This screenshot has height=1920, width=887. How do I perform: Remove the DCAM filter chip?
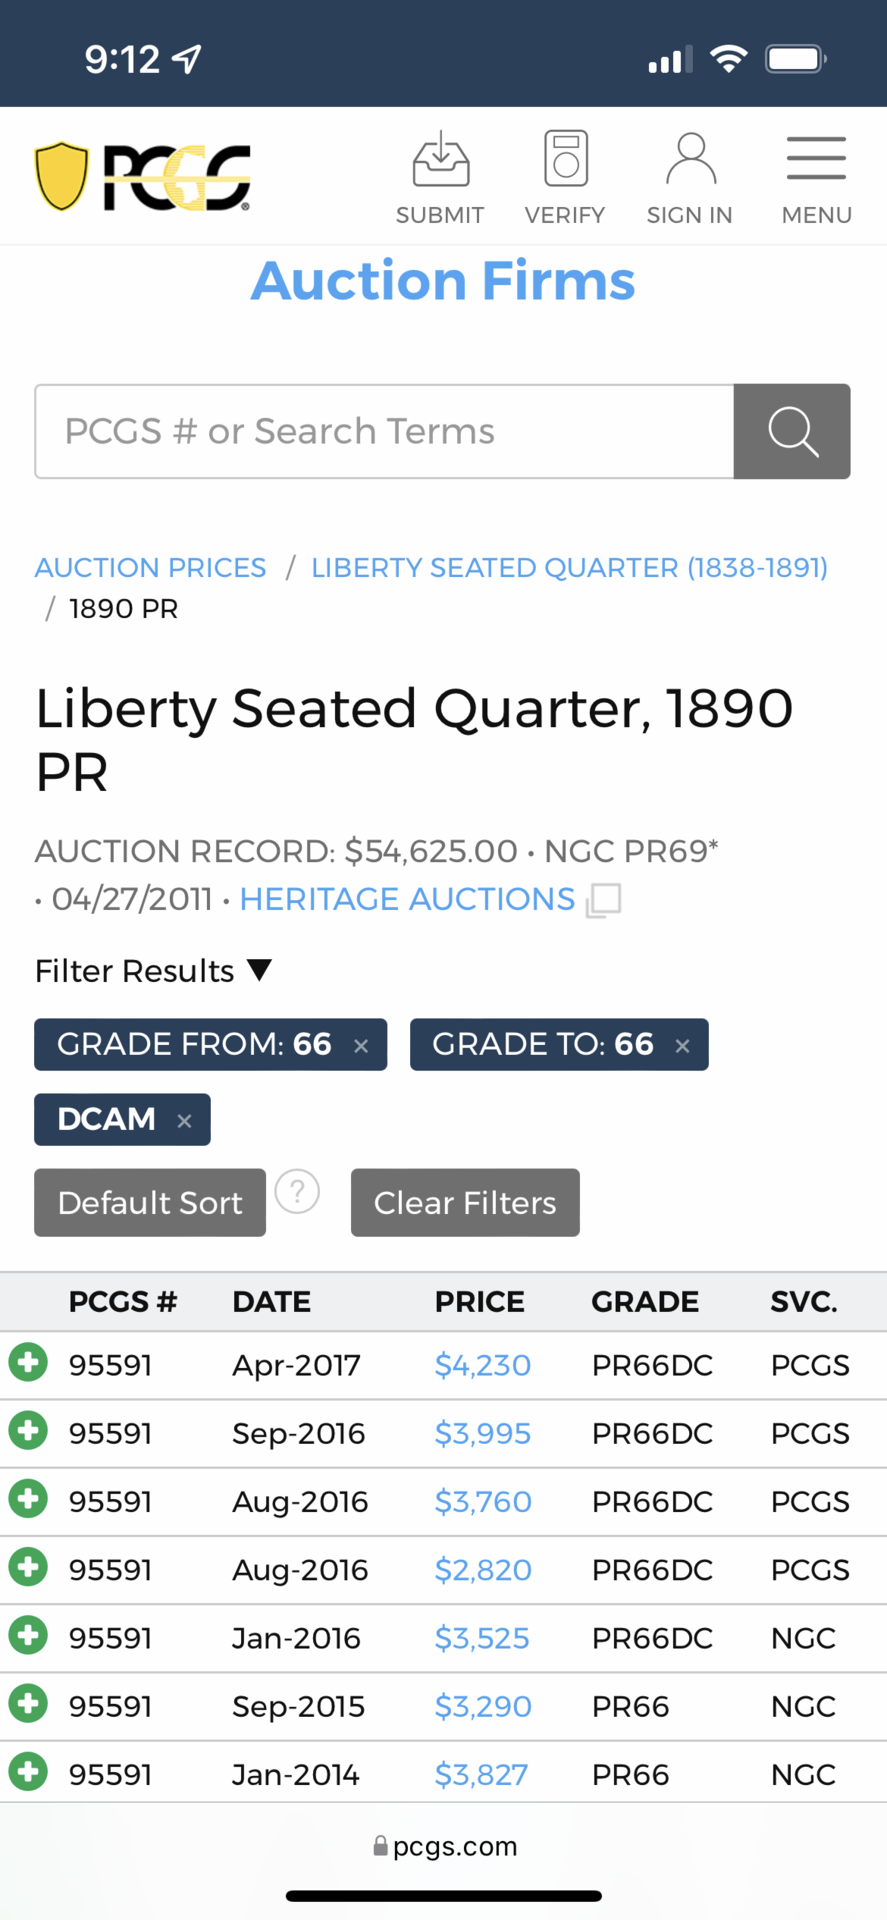184,1121
